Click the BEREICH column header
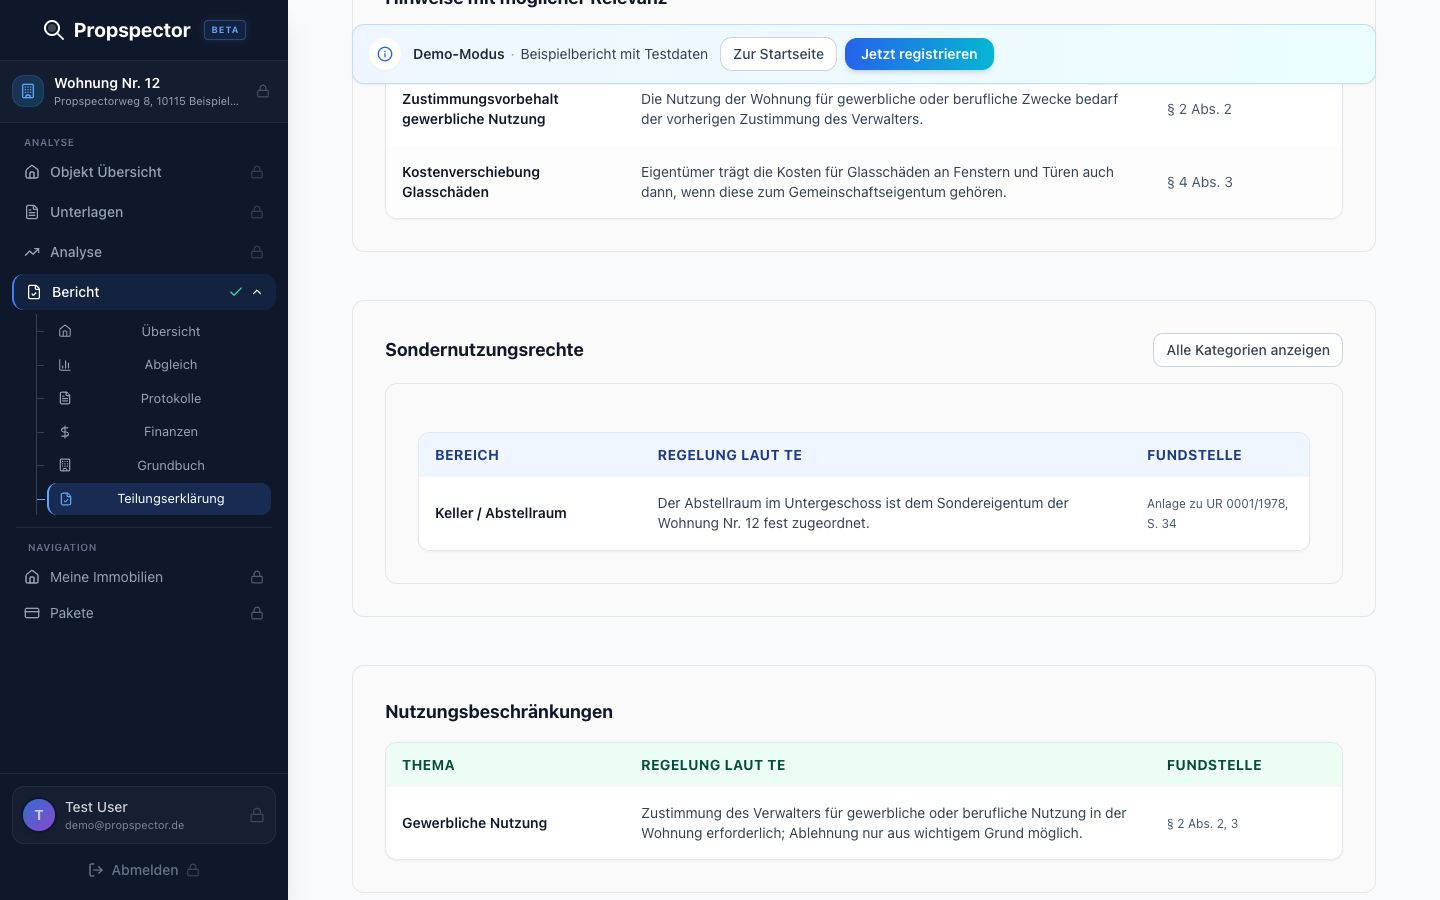 (467, 455)
